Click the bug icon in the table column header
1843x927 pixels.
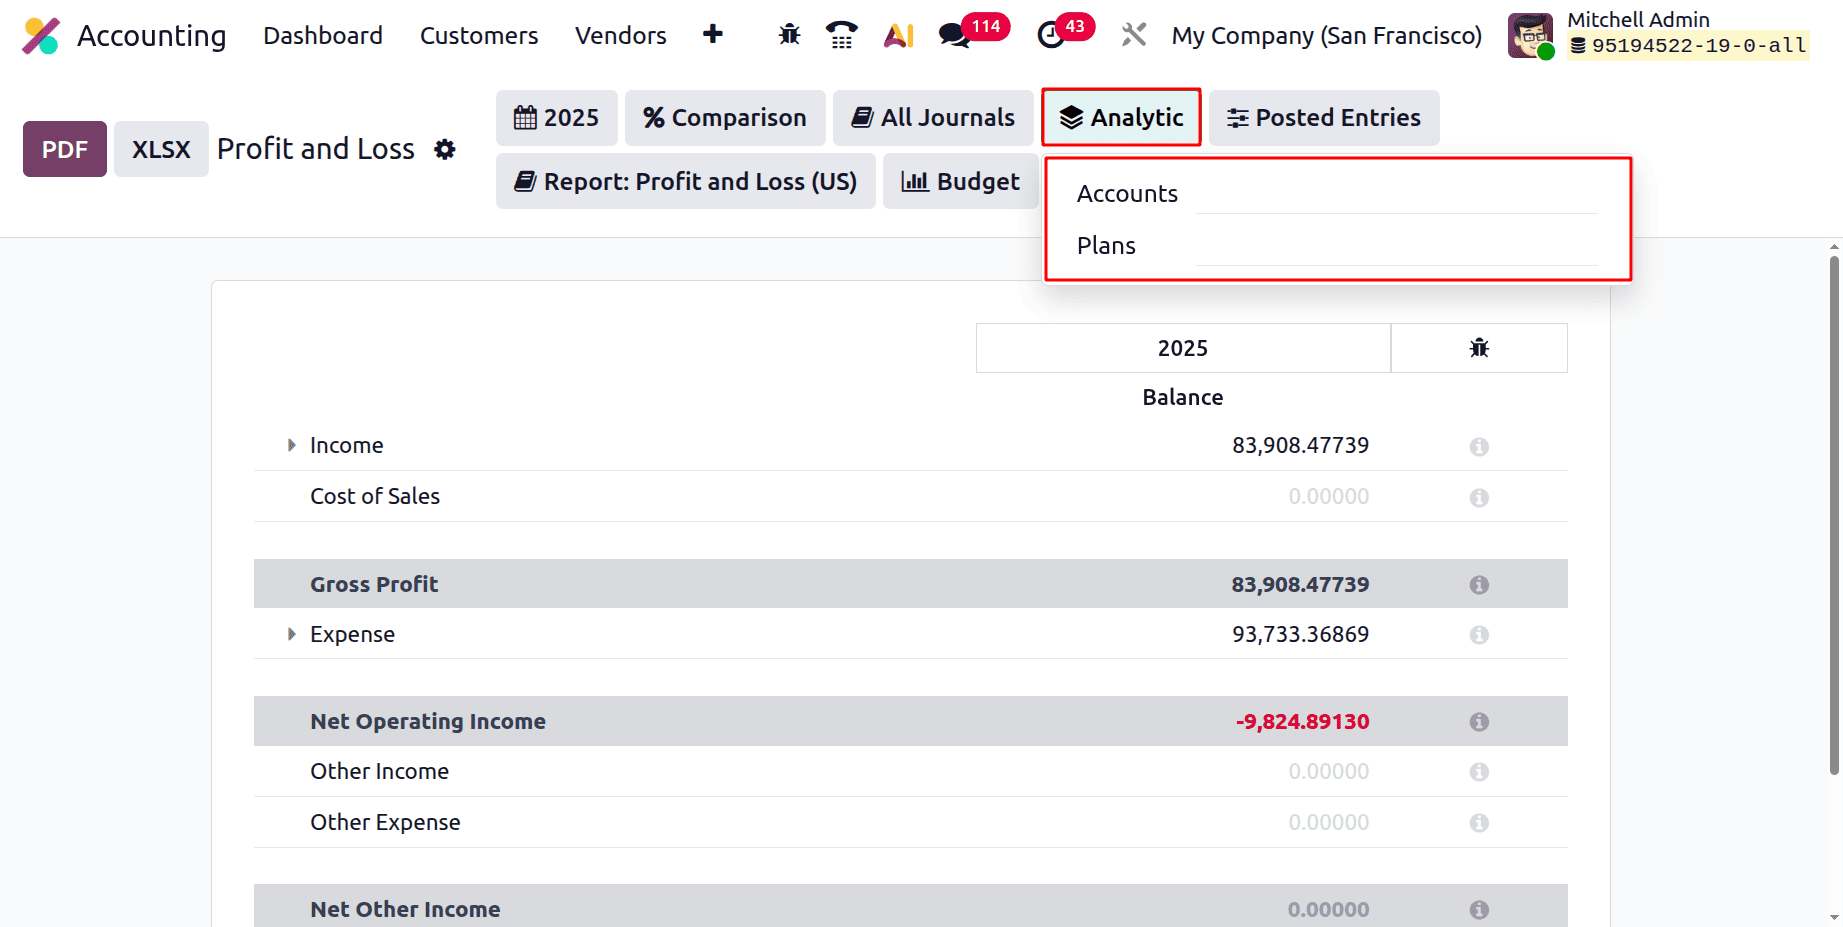pyautogui.click(x=1479, y=347)
